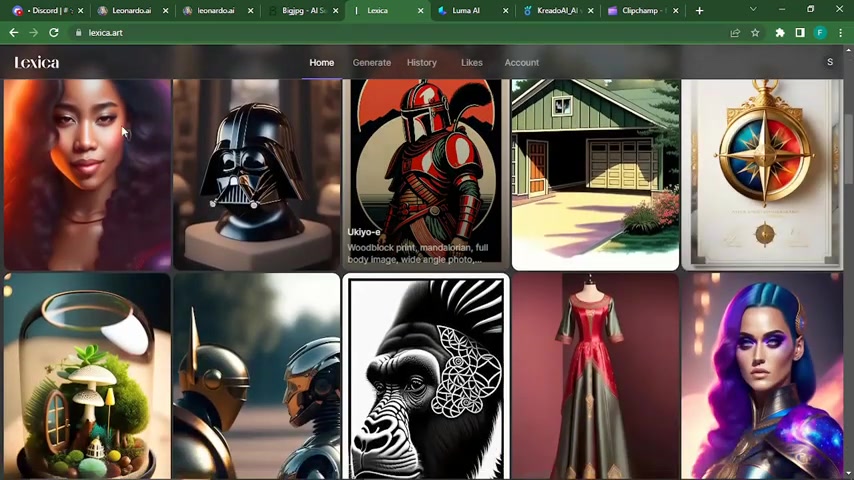
Task: Close the Lexica tab
Action: click(x=420, y=10)
